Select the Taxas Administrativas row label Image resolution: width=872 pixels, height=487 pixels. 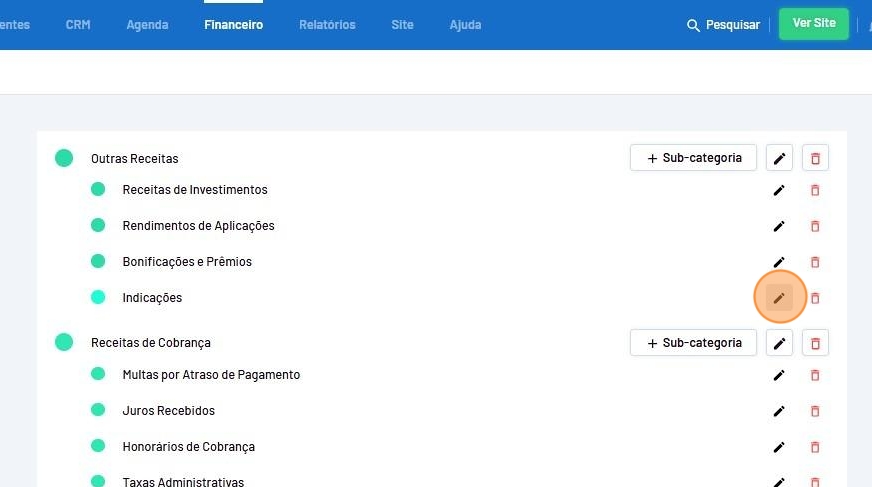(183, 482)
